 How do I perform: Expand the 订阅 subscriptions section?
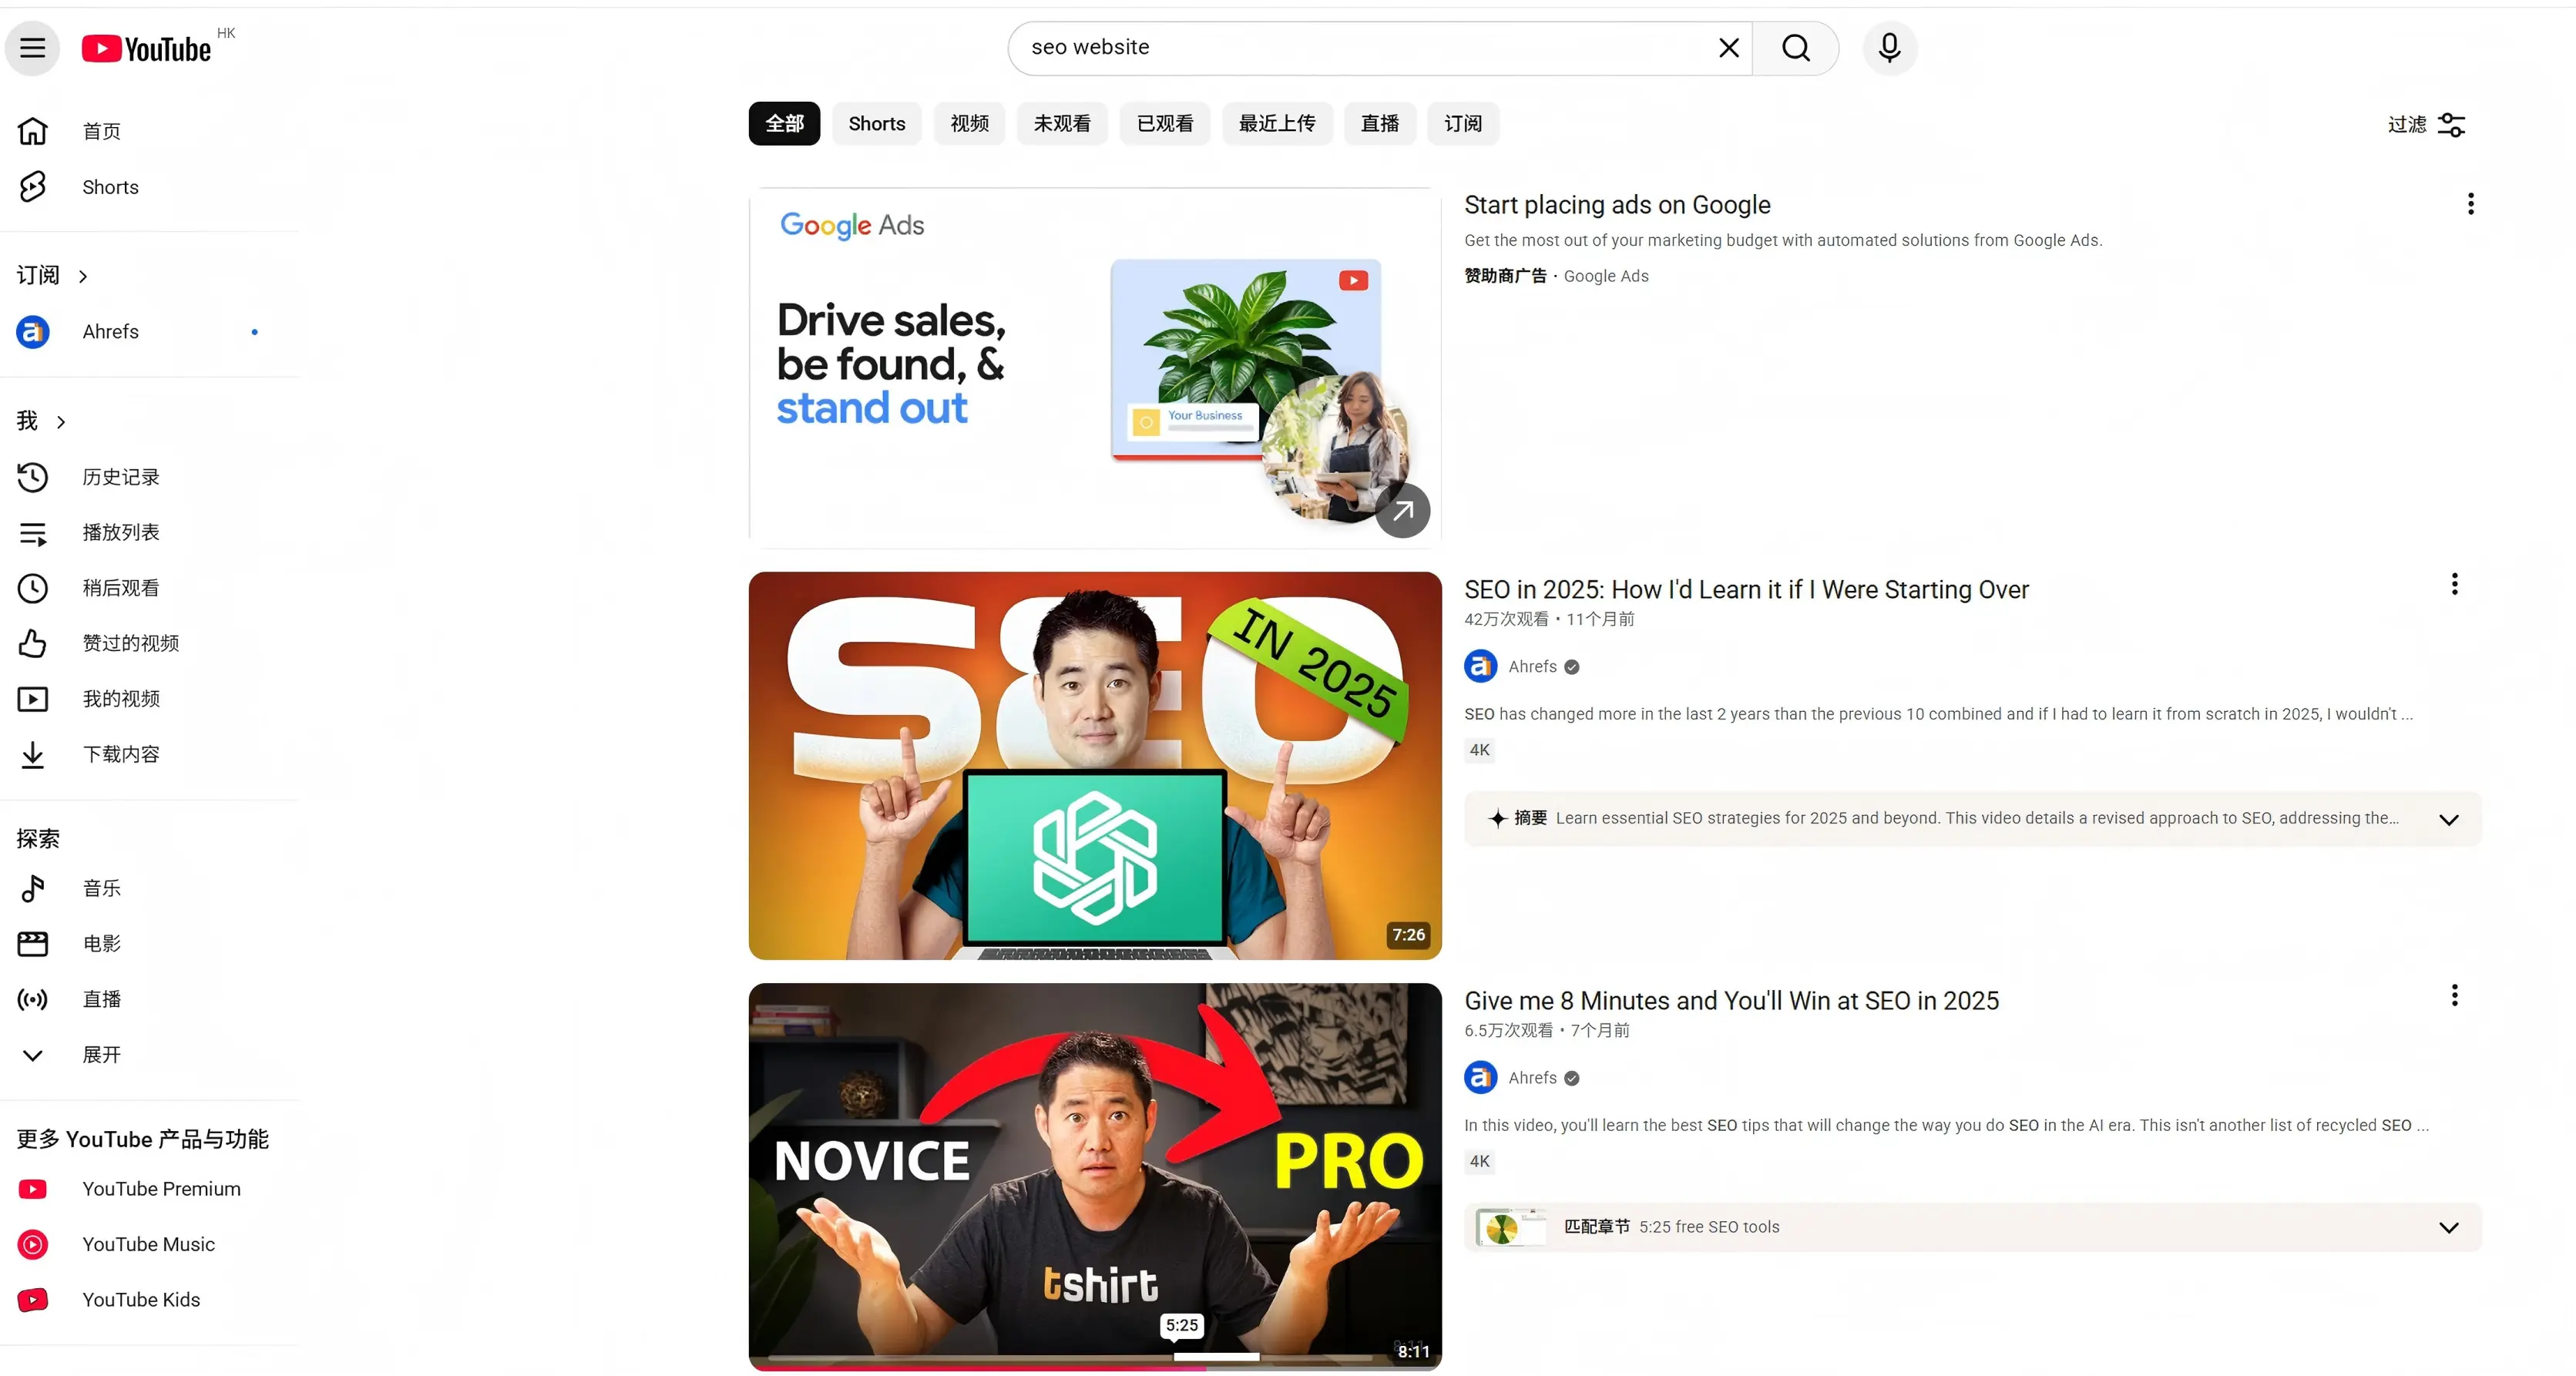(x=53, y=276)
